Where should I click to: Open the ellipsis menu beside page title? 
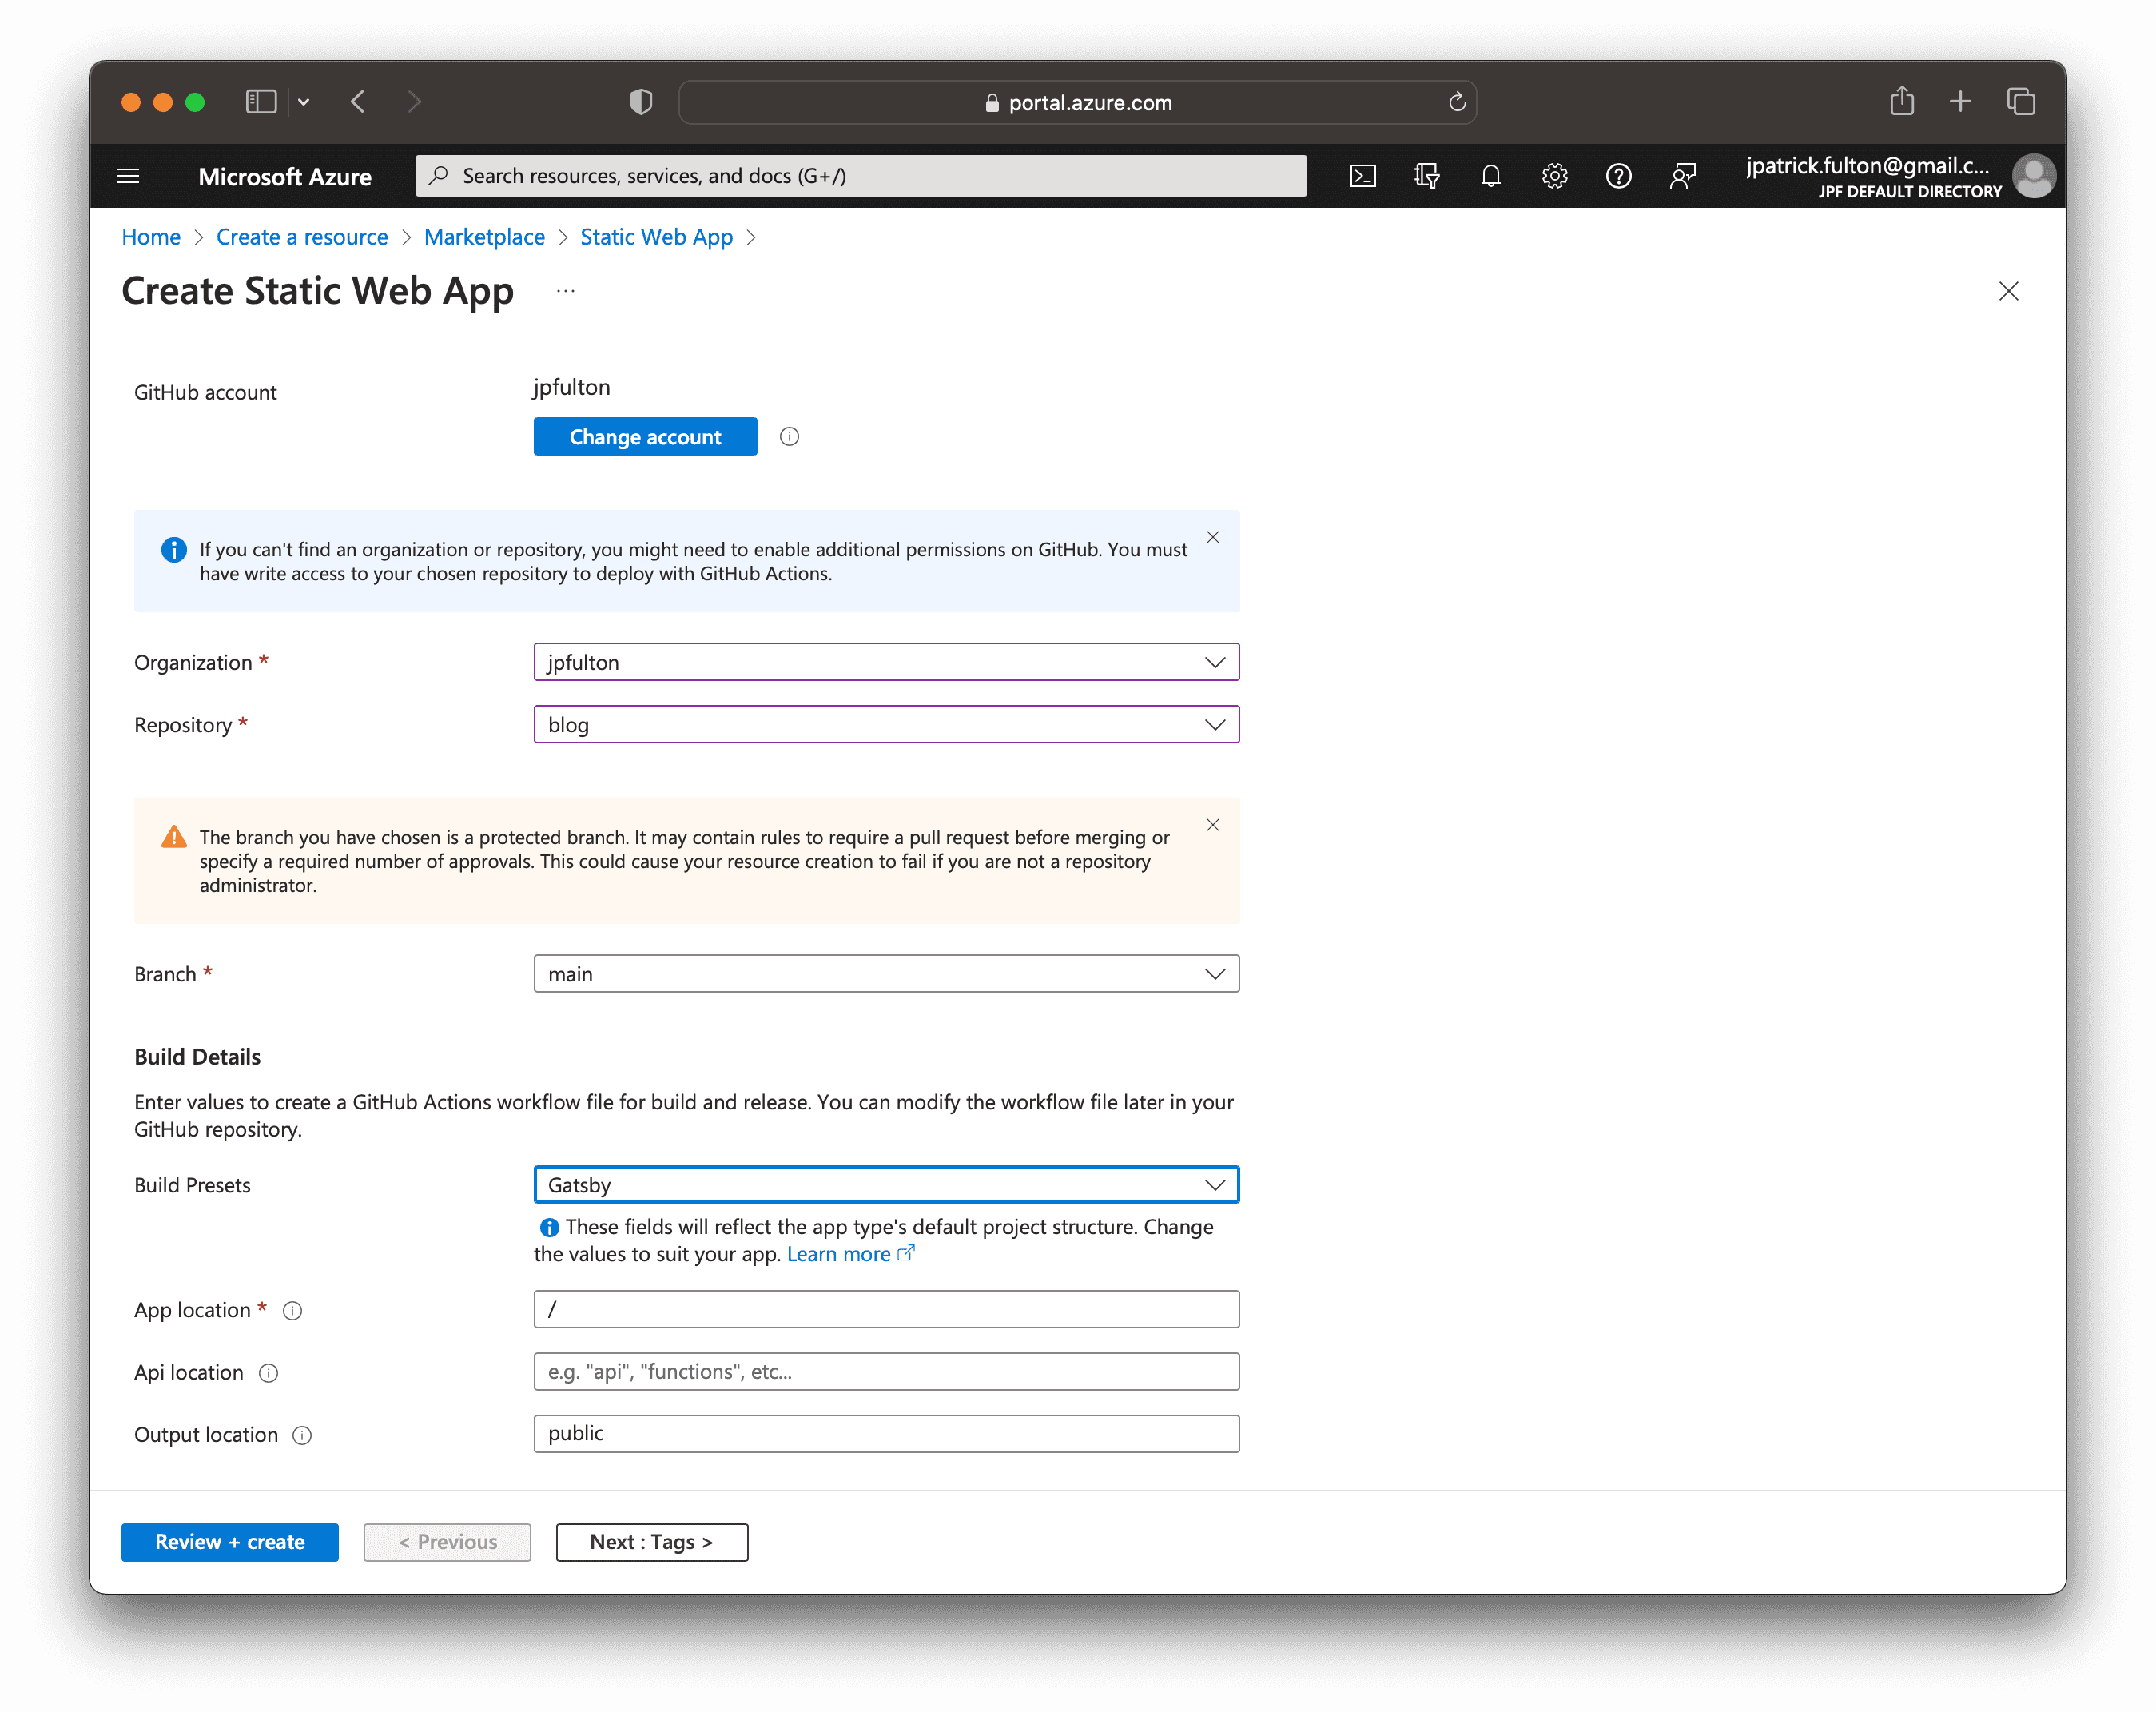pyautogui.click(x=565, y=291)
